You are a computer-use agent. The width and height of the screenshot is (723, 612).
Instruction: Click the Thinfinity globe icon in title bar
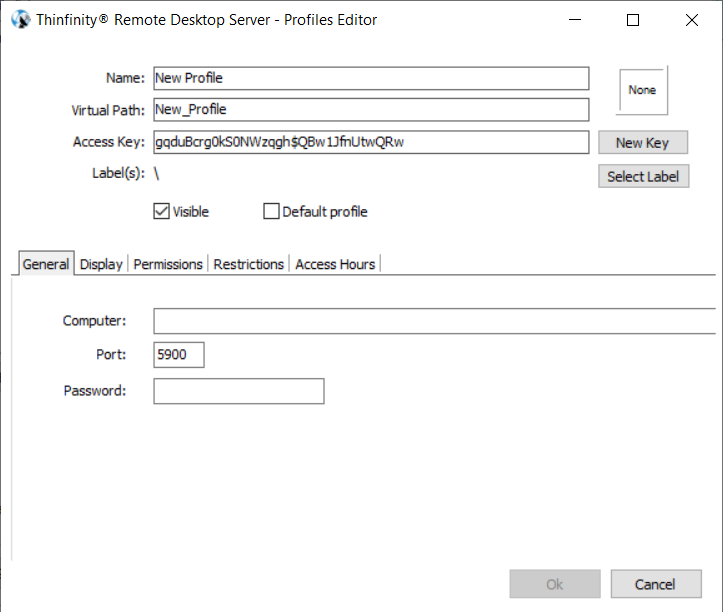click(x=21, y=20)
